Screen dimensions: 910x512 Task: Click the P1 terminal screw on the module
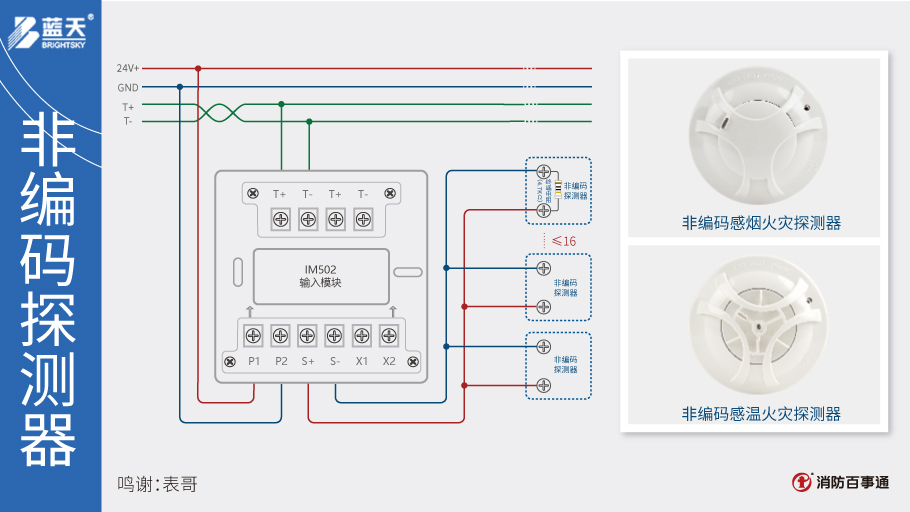[x=253, y=335]
